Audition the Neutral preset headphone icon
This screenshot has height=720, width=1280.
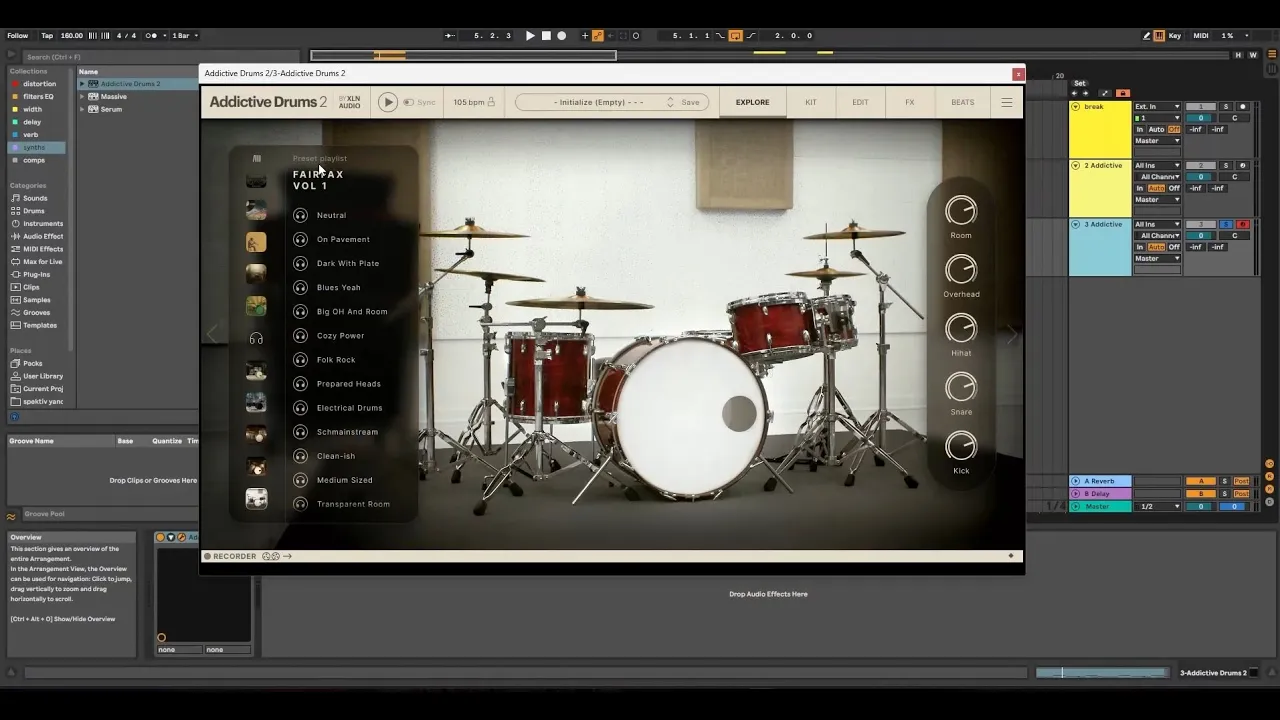(x=300, y=215)
